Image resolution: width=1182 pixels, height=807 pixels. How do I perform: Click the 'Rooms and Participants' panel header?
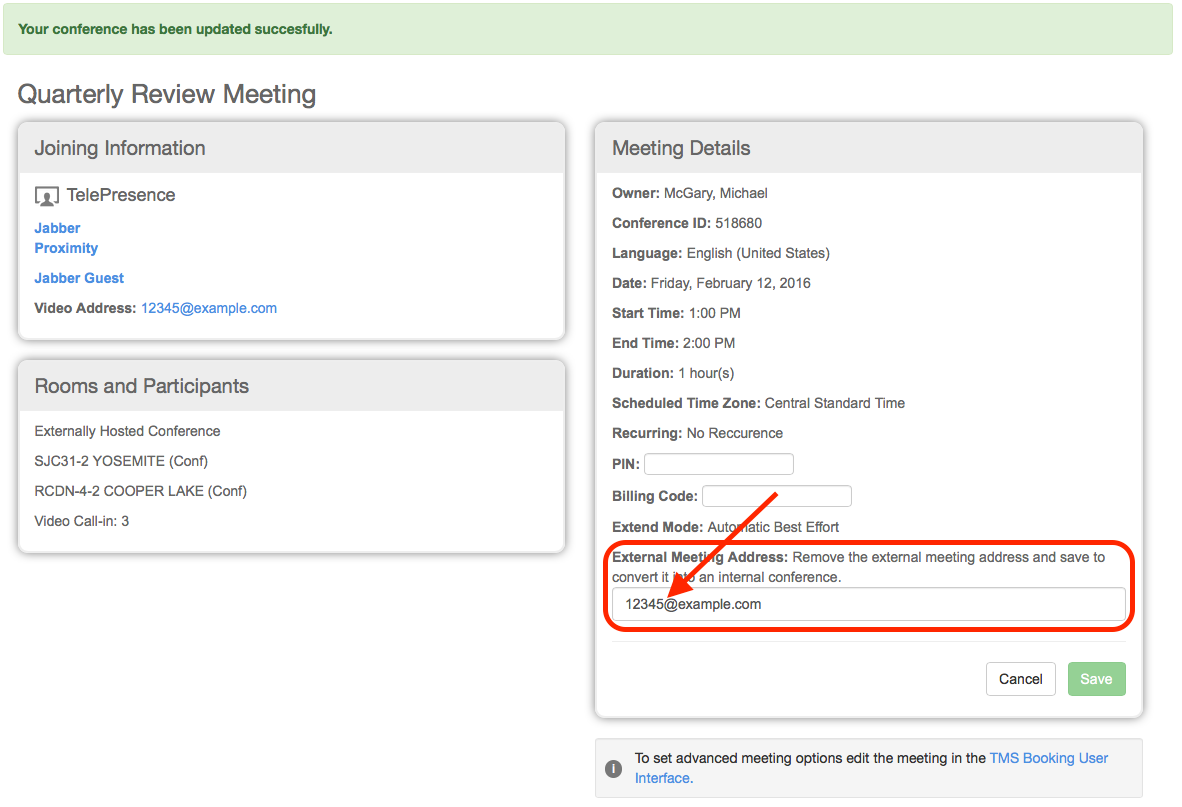pos(292,386)
